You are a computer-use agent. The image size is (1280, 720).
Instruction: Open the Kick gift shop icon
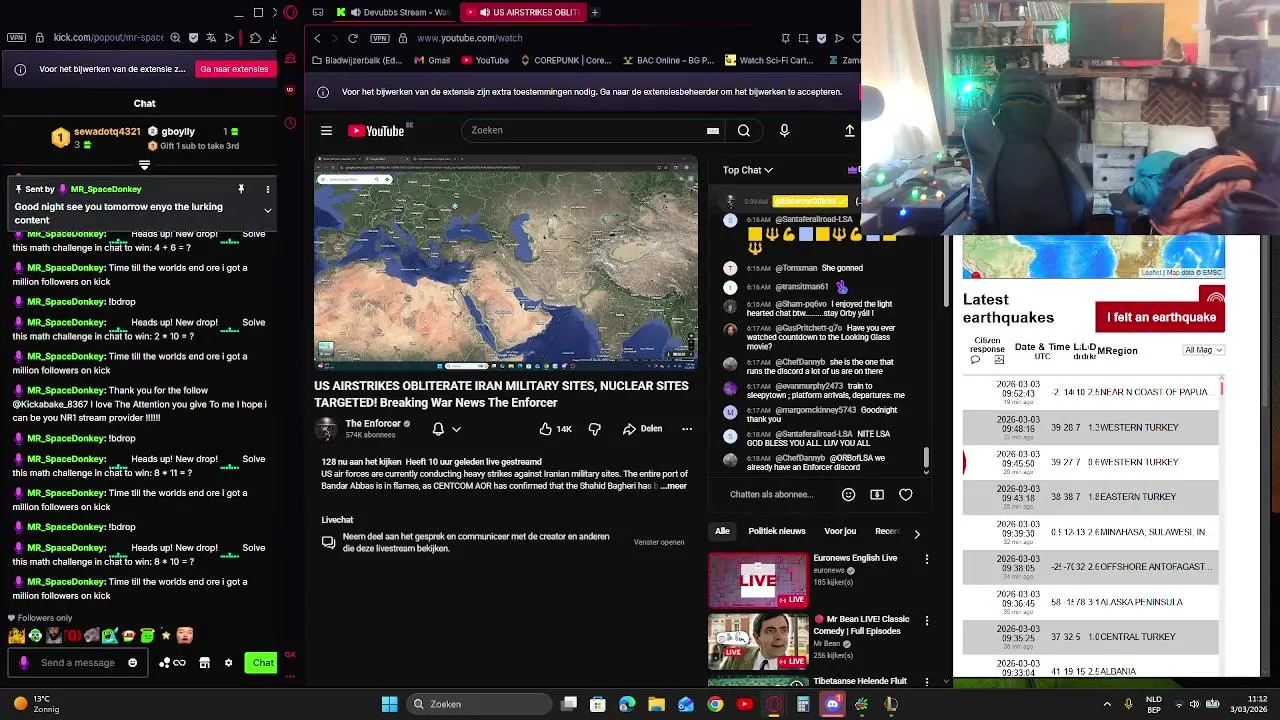(x=204, y=663)
